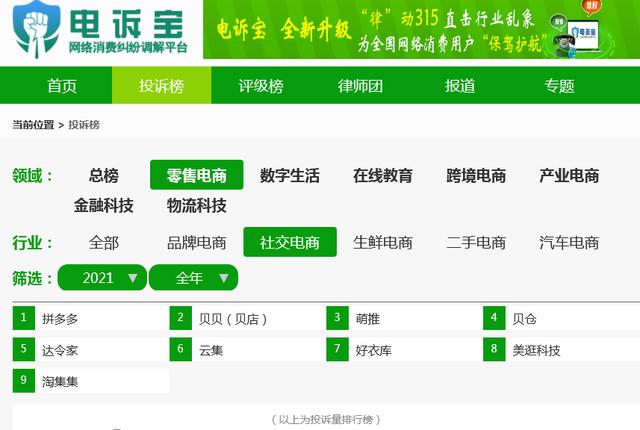Open rank 5 entry 达令家
The height and width of the screenshot is (430, 640).
(91, 350)
